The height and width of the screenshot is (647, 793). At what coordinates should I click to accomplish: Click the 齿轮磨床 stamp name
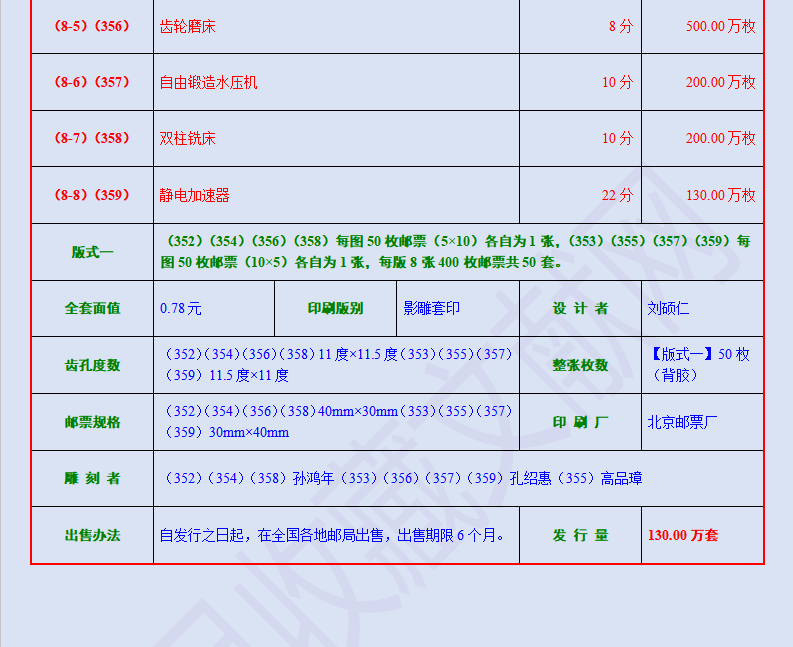tap(187, 26)
